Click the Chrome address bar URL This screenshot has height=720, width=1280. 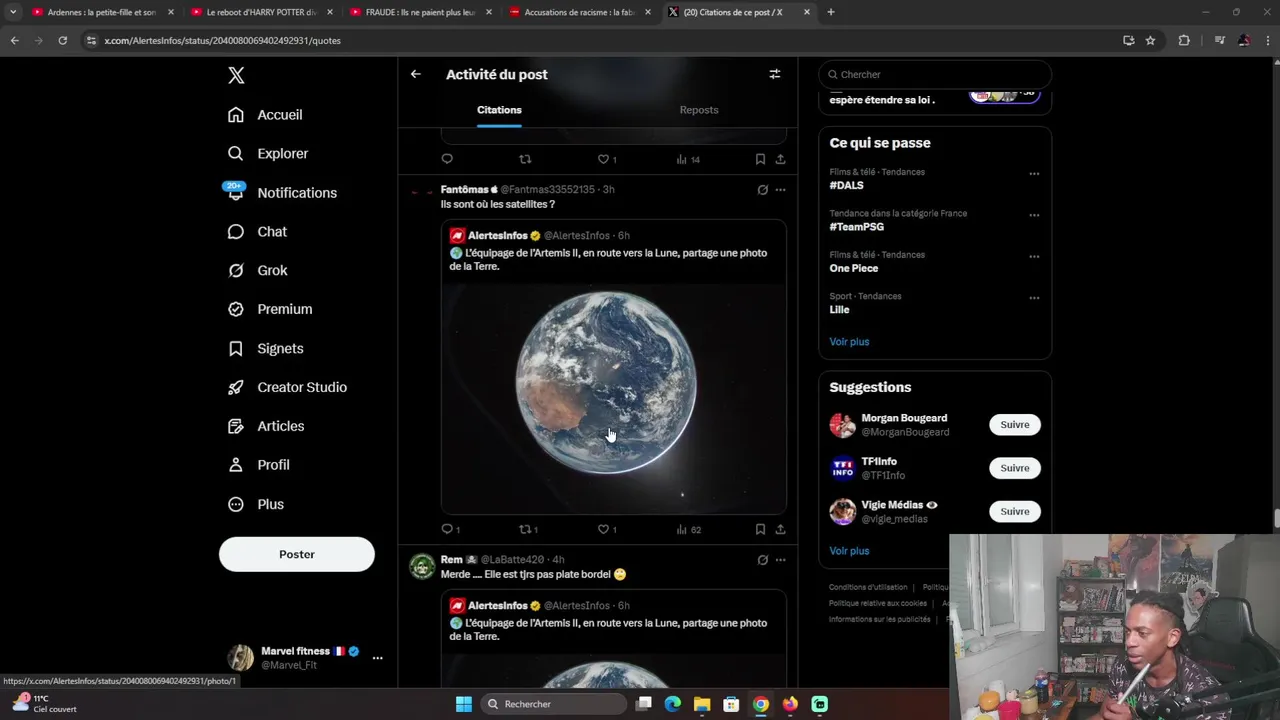(222, 40)
